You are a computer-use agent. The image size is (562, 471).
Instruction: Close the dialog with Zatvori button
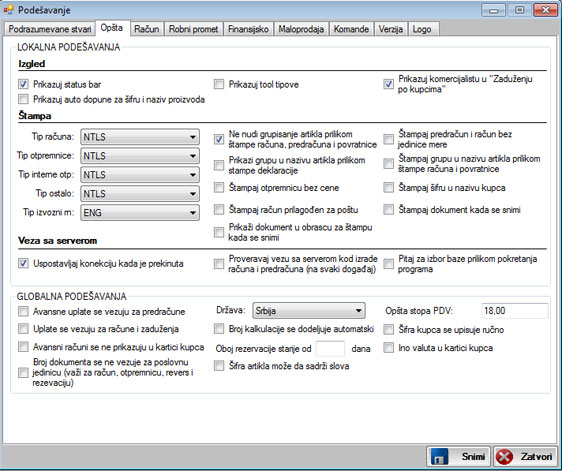pos(525,456)
